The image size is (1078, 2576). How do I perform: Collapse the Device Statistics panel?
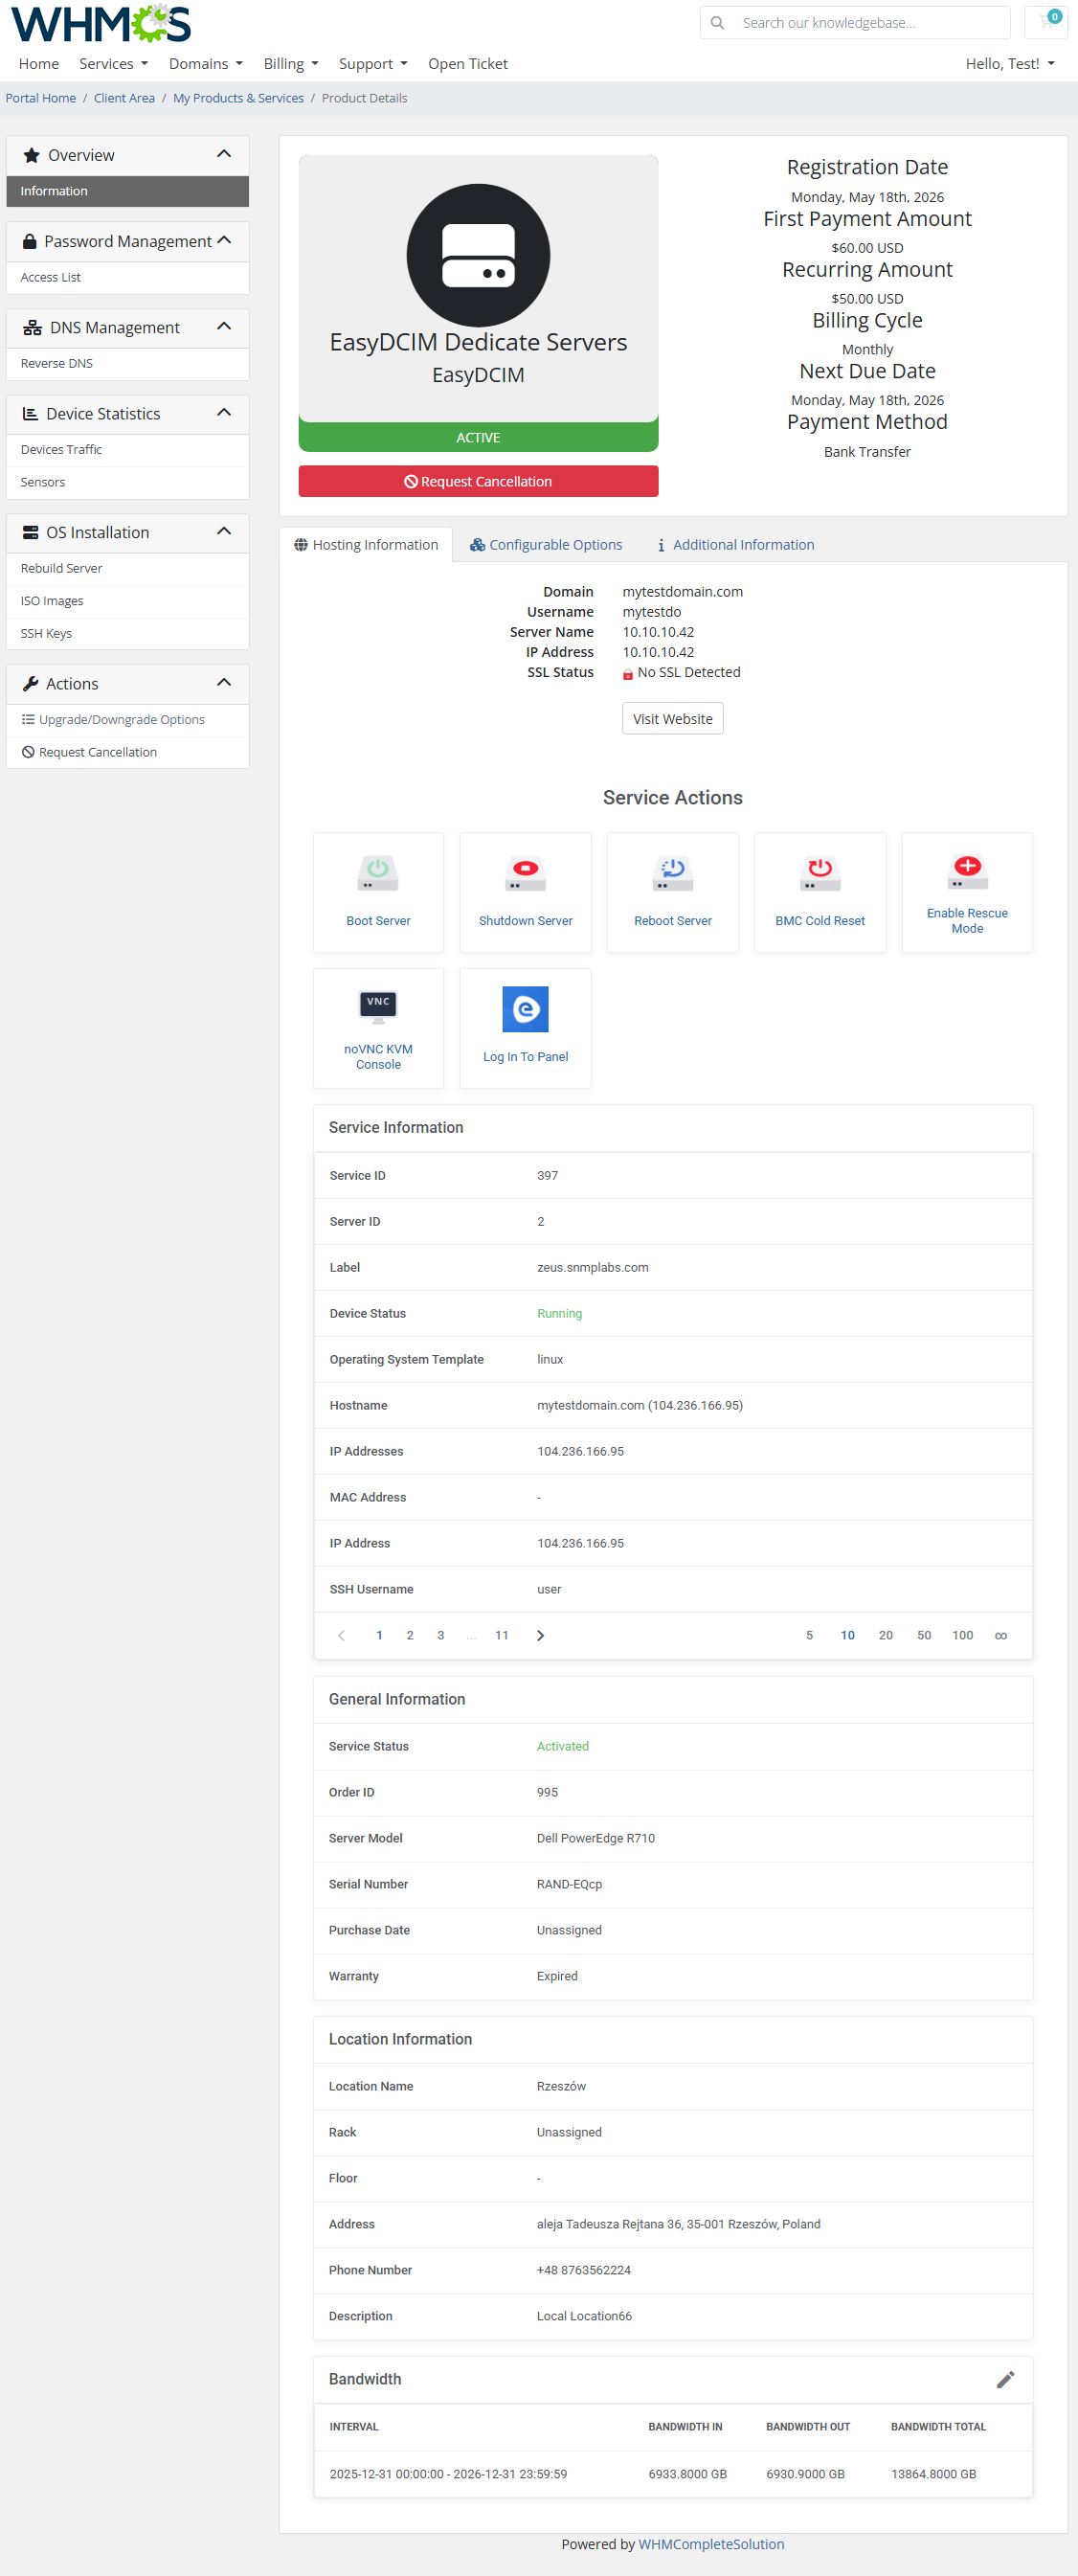click(x=224, y=412)
